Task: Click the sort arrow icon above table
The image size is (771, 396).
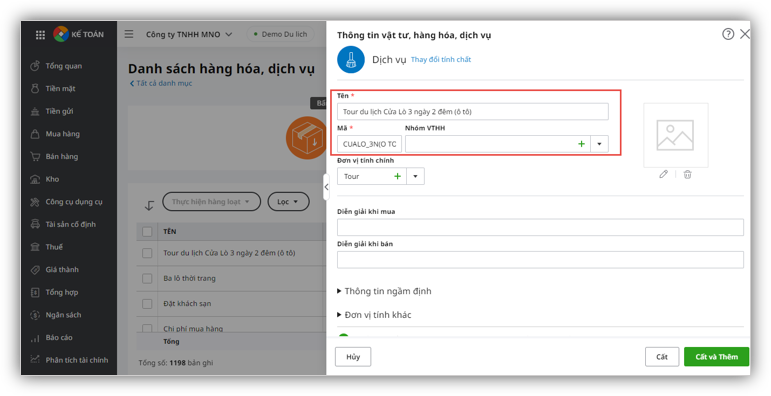Action: (x=149, y=205)
